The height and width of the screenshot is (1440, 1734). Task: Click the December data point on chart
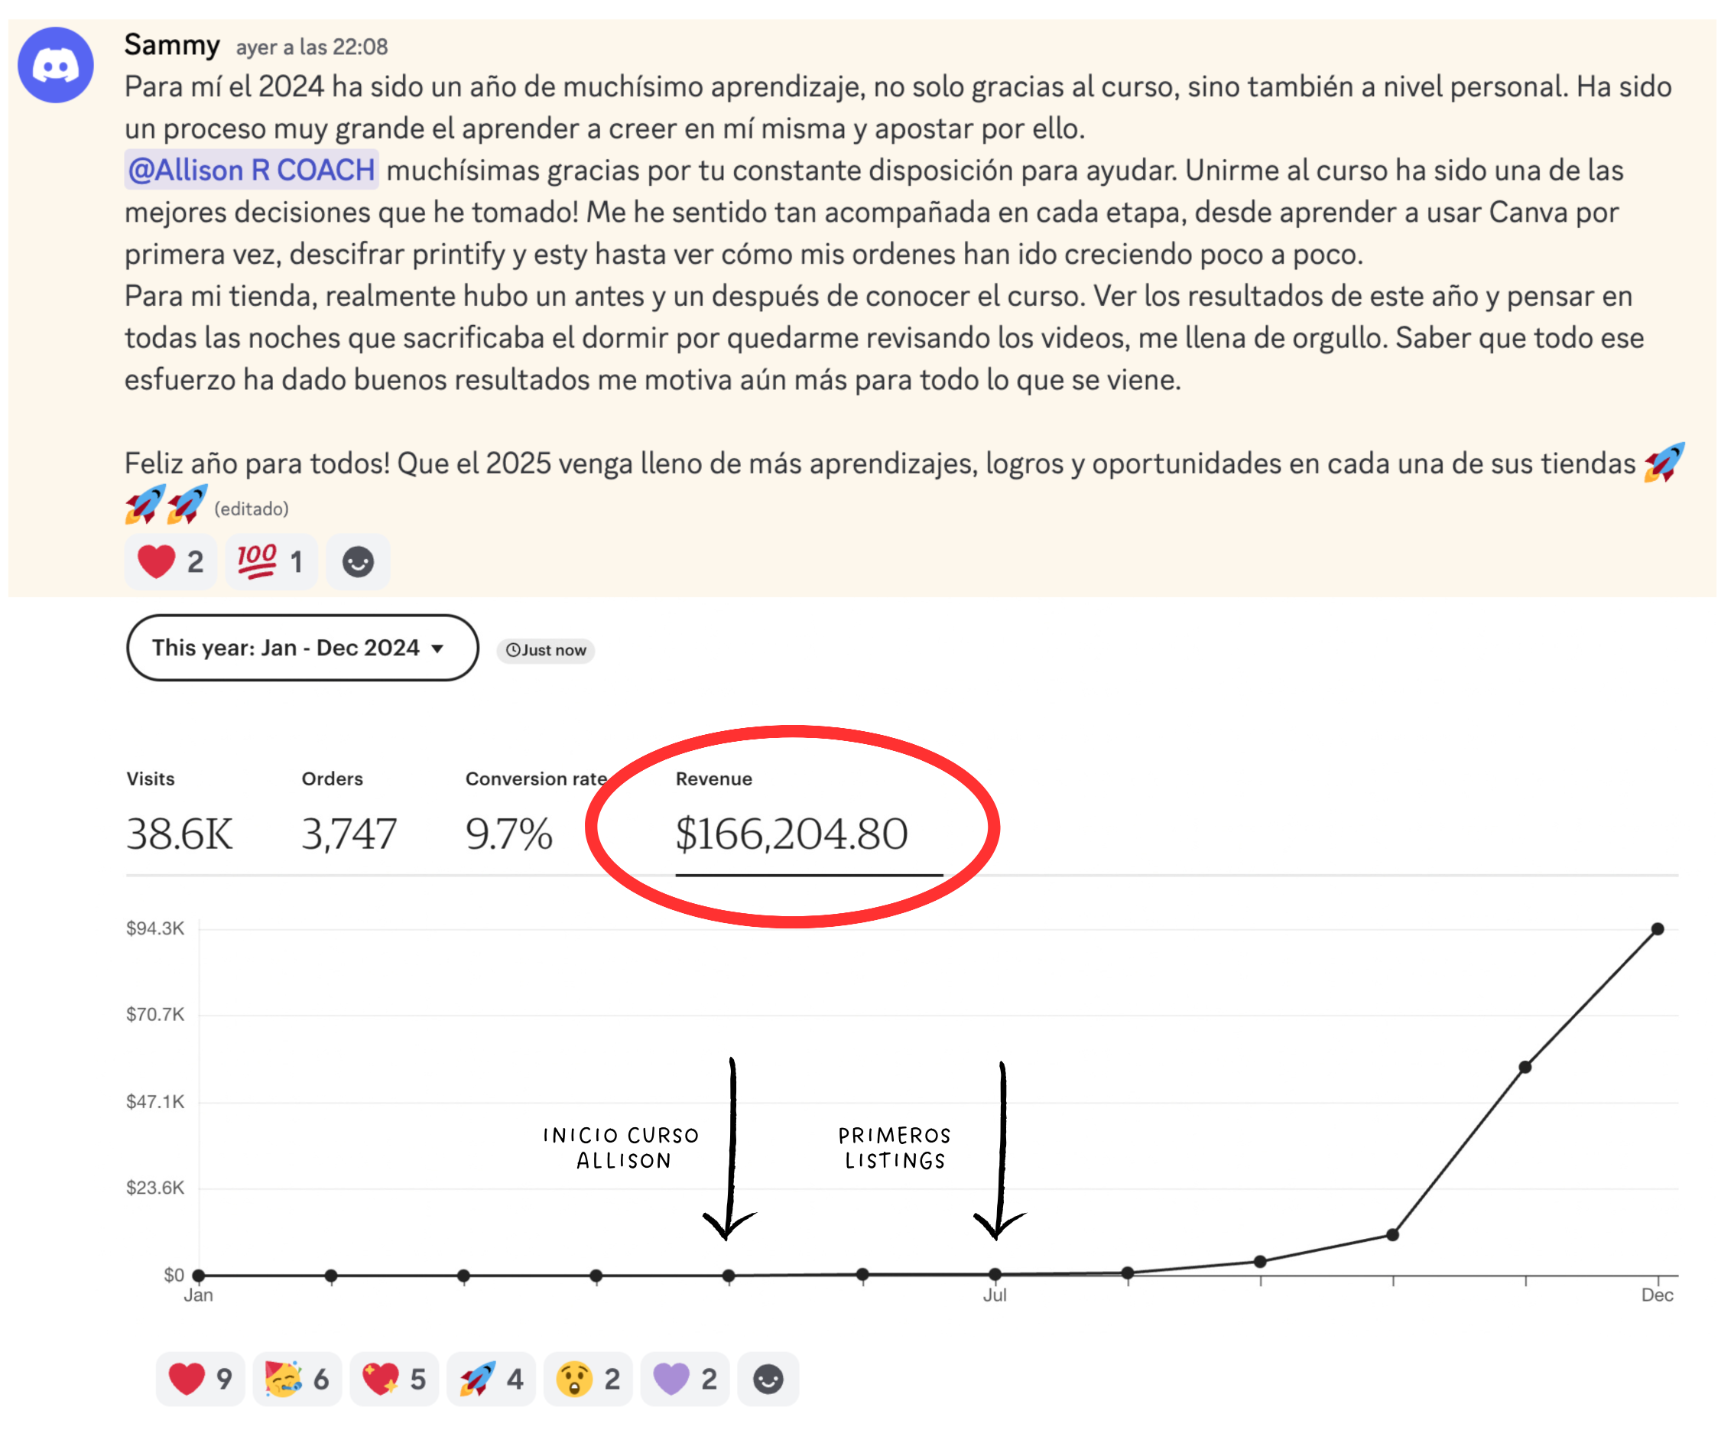click(x=1657, y=929)
